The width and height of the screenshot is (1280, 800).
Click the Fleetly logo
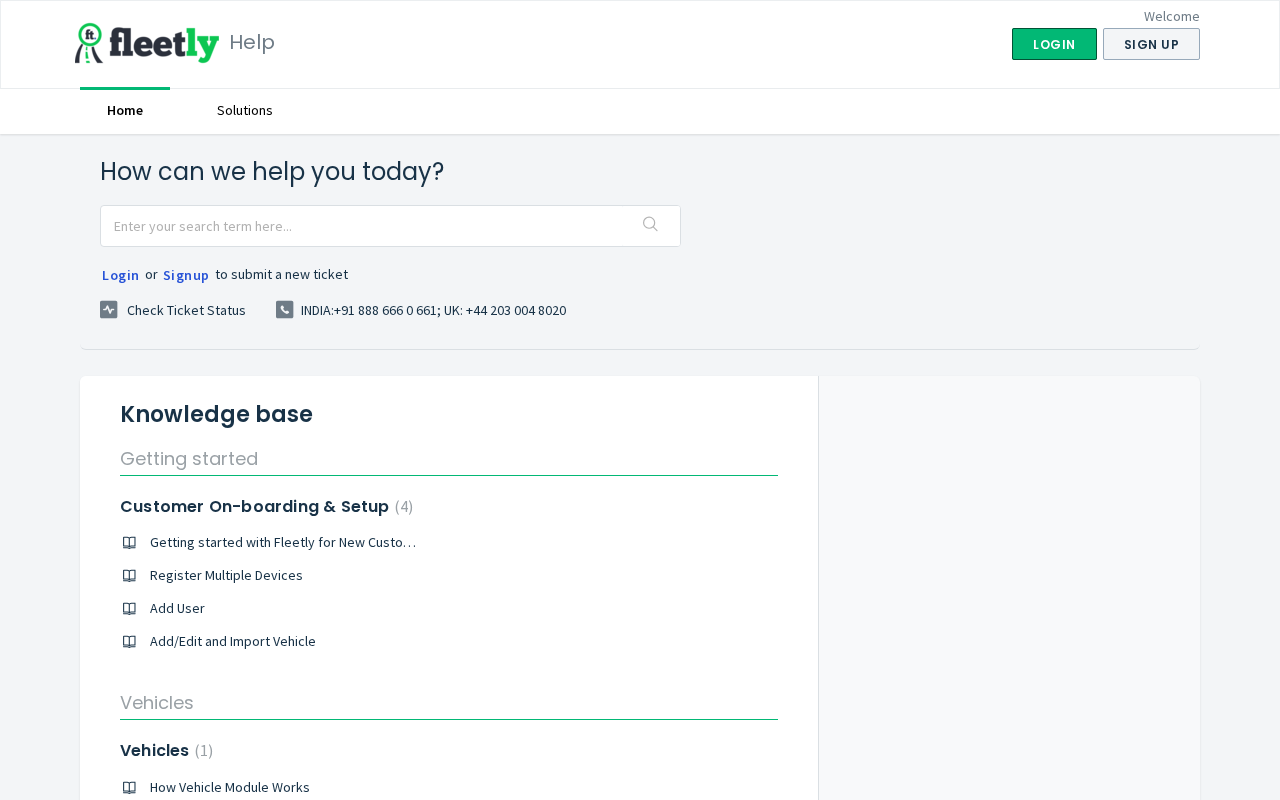(x=147, y=43)
